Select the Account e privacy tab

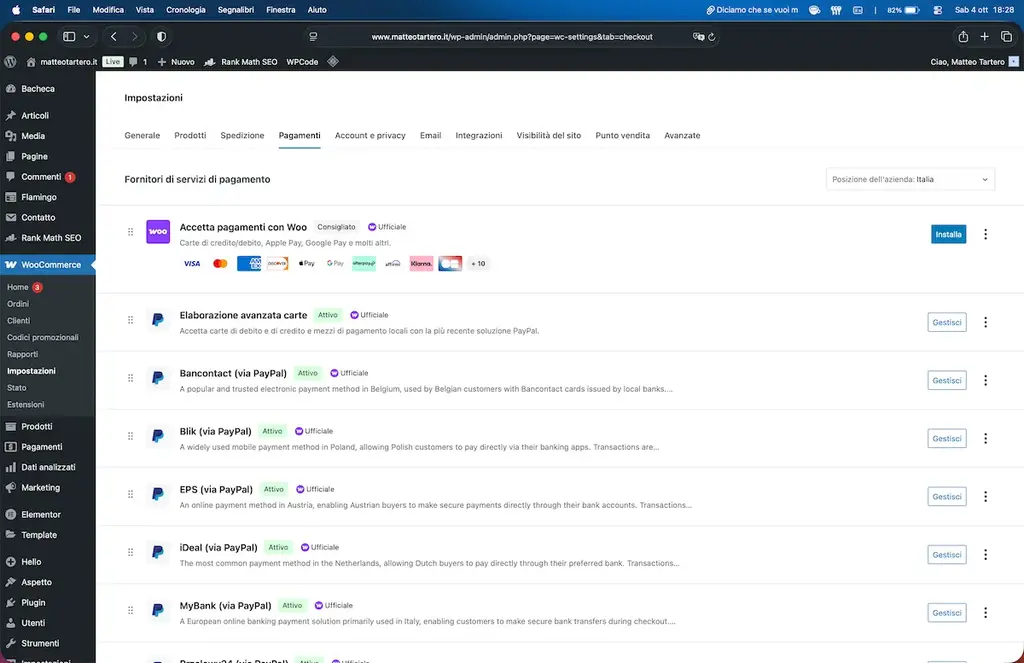(370, 135)
